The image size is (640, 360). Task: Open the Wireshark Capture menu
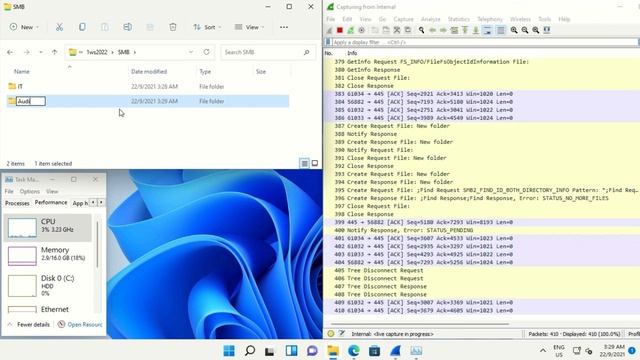pos(403,19)
